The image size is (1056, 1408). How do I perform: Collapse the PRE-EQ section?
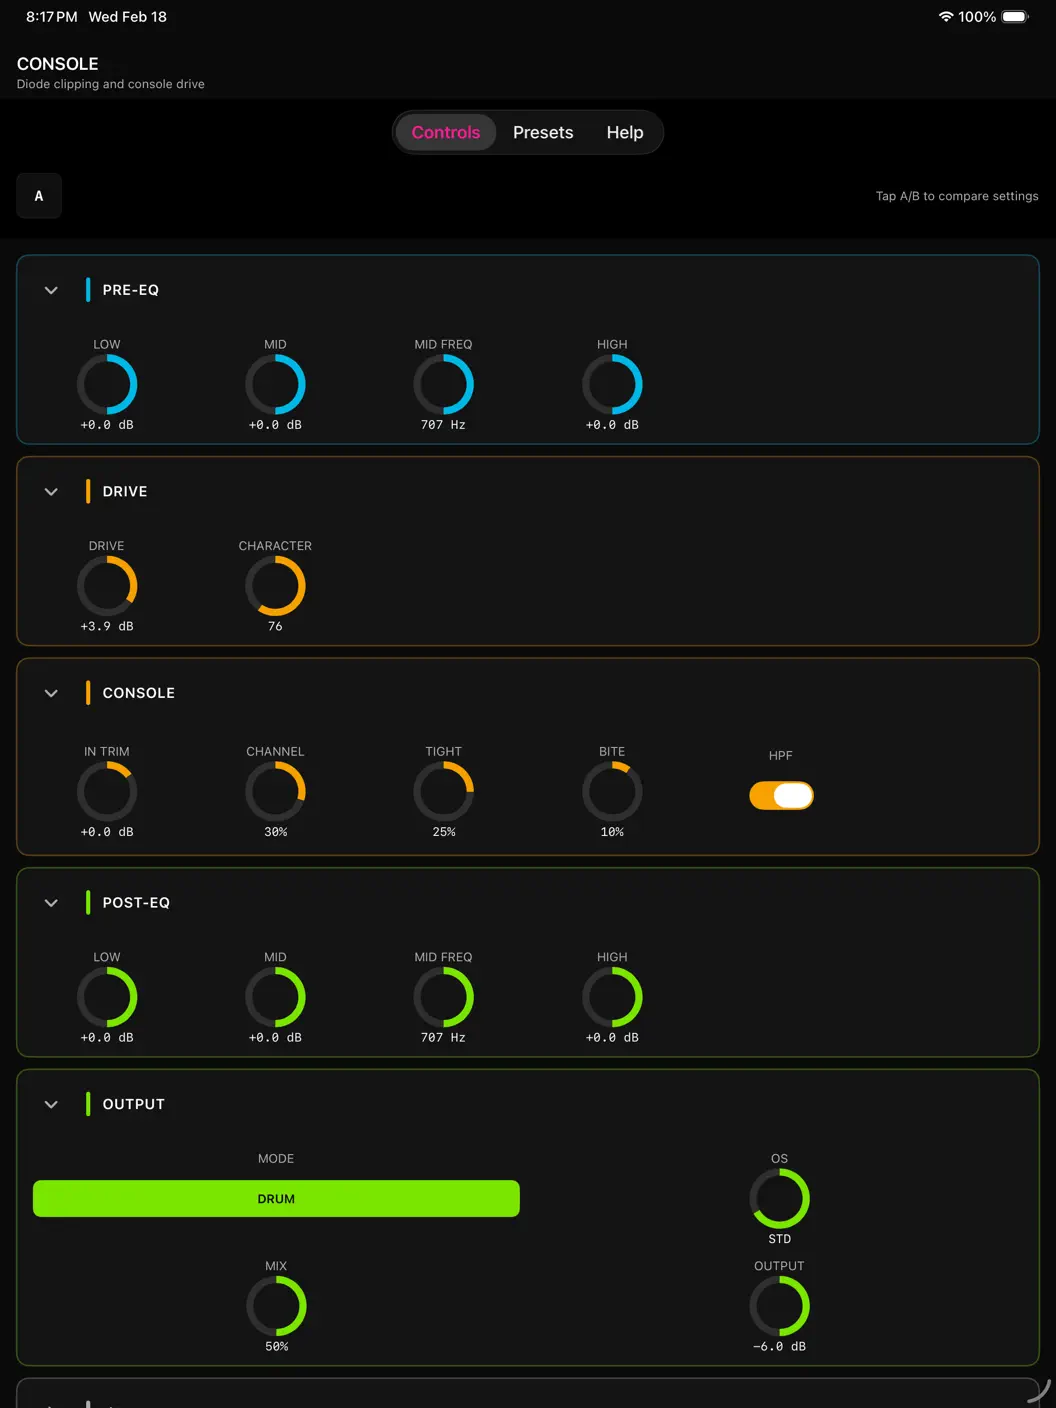pyautogui.click(x=51, y=290)
